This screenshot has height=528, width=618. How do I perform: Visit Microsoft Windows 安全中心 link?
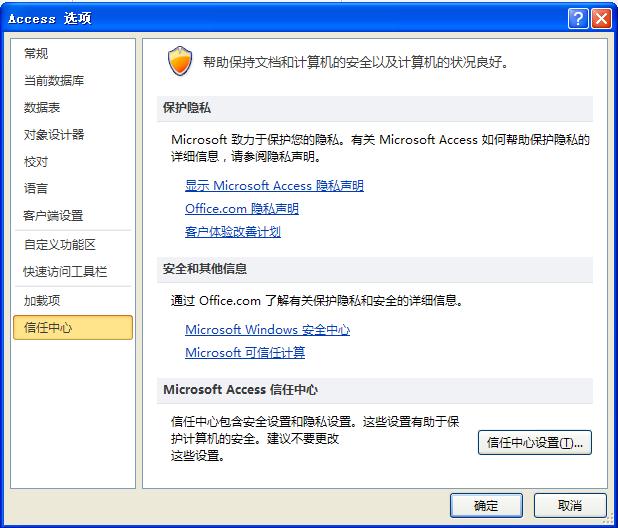pyautogui.click(x=267, y=329)
